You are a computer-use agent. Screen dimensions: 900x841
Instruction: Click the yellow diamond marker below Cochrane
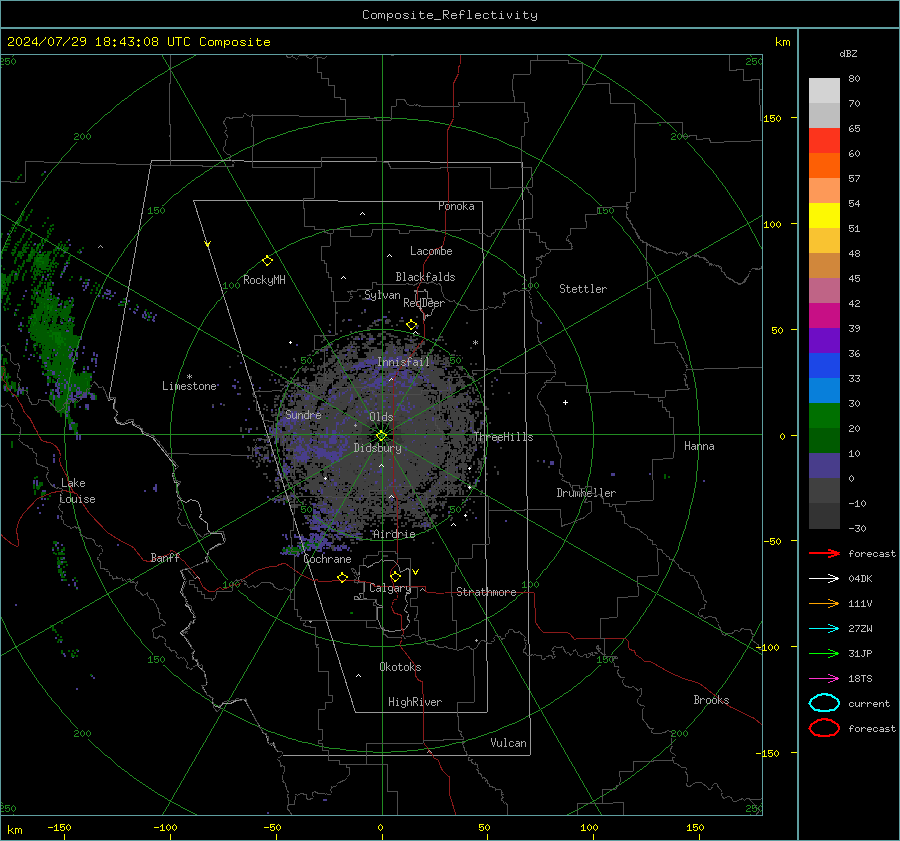(342, 577)
